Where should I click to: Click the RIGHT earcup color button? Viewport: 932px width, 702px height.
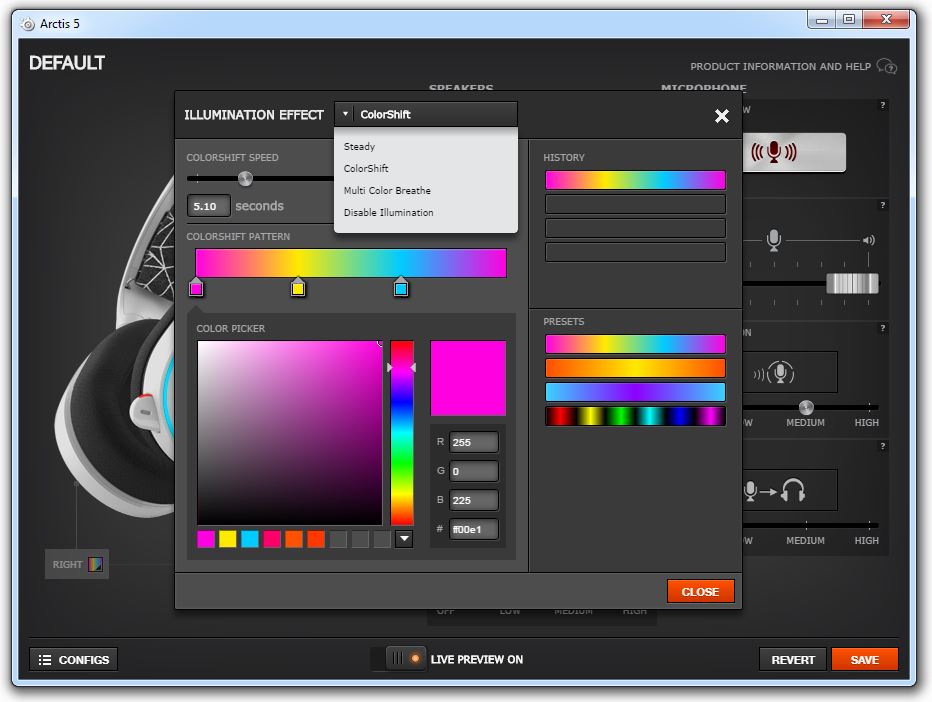tap(77, 564)
